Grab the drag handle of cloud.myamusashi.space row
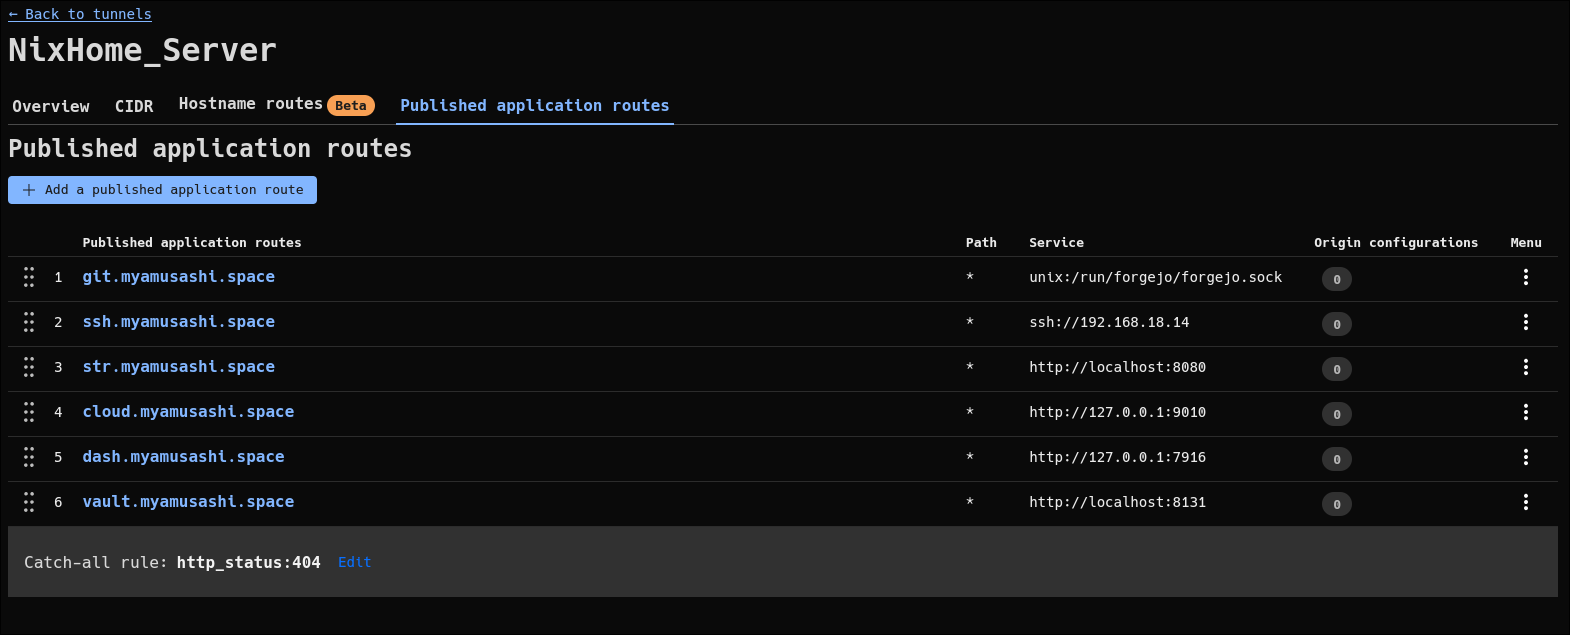 coord(29,412)
